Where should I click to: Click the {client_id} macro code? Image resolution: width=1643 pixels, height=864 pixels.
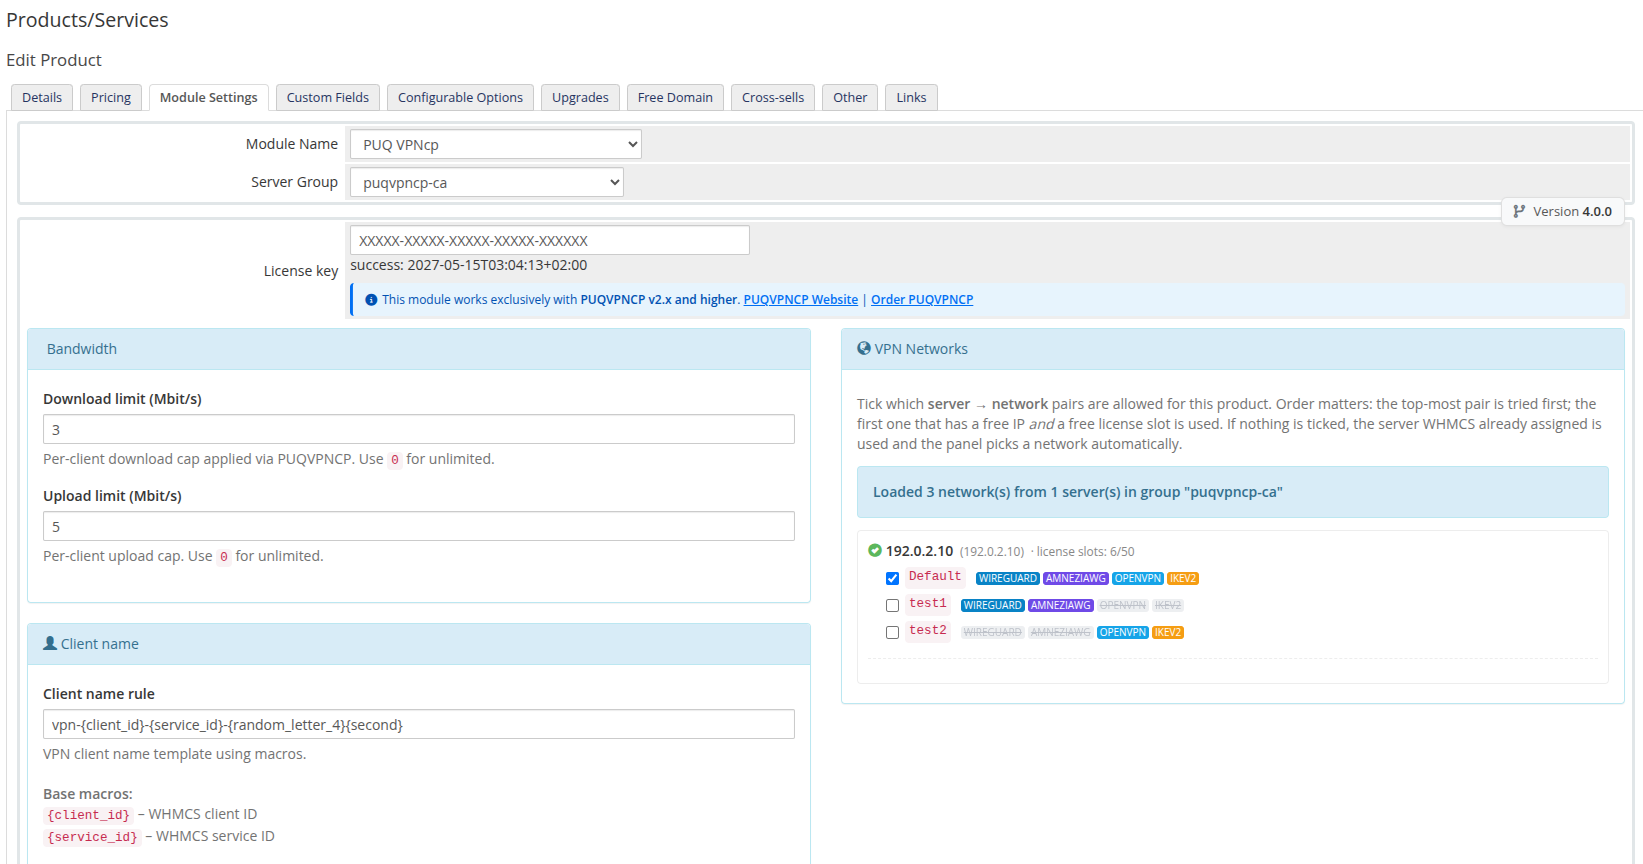88,815
